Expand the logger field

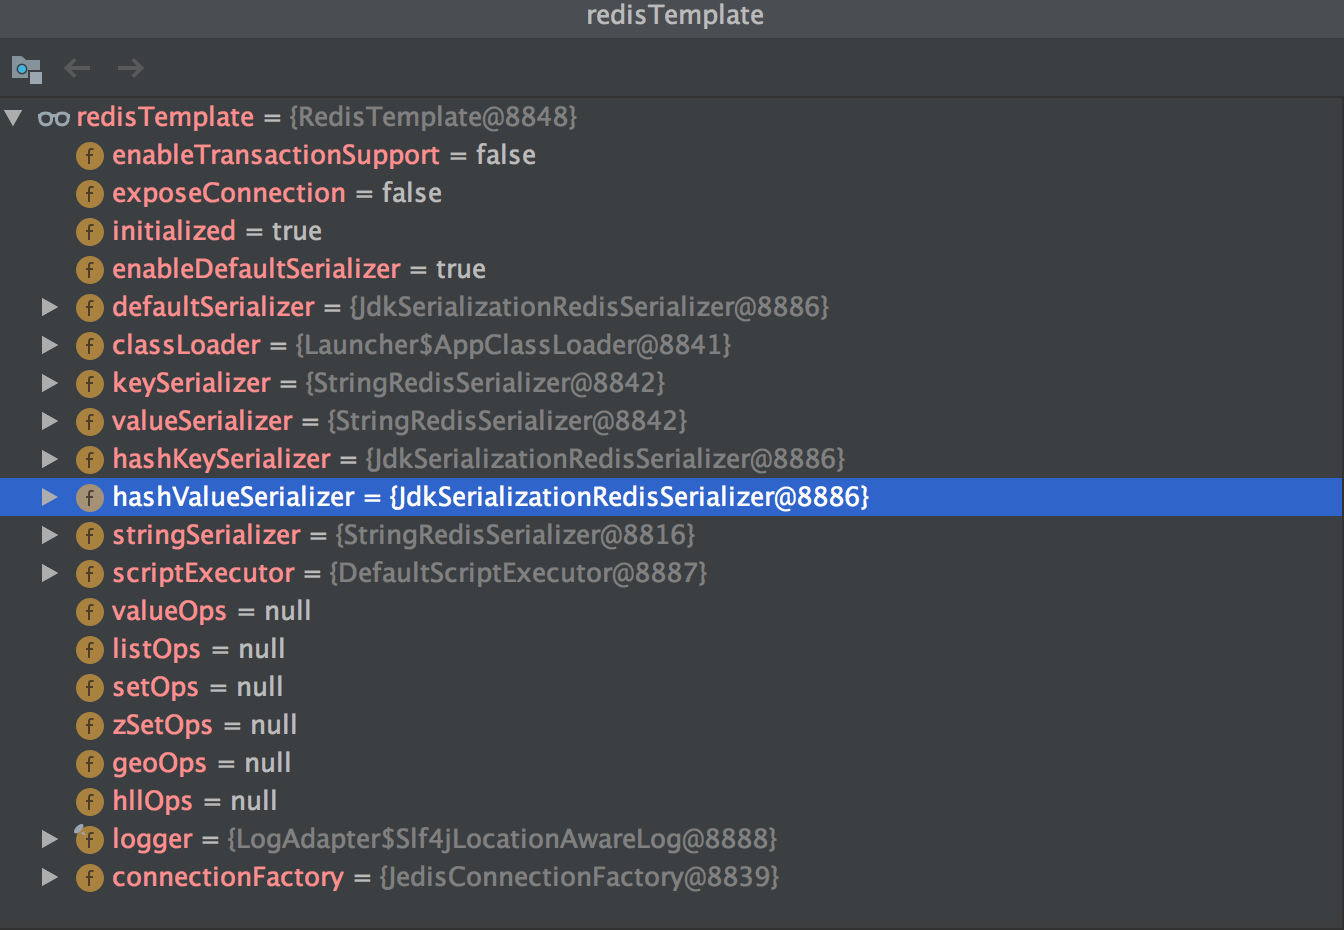coord(49,839)
